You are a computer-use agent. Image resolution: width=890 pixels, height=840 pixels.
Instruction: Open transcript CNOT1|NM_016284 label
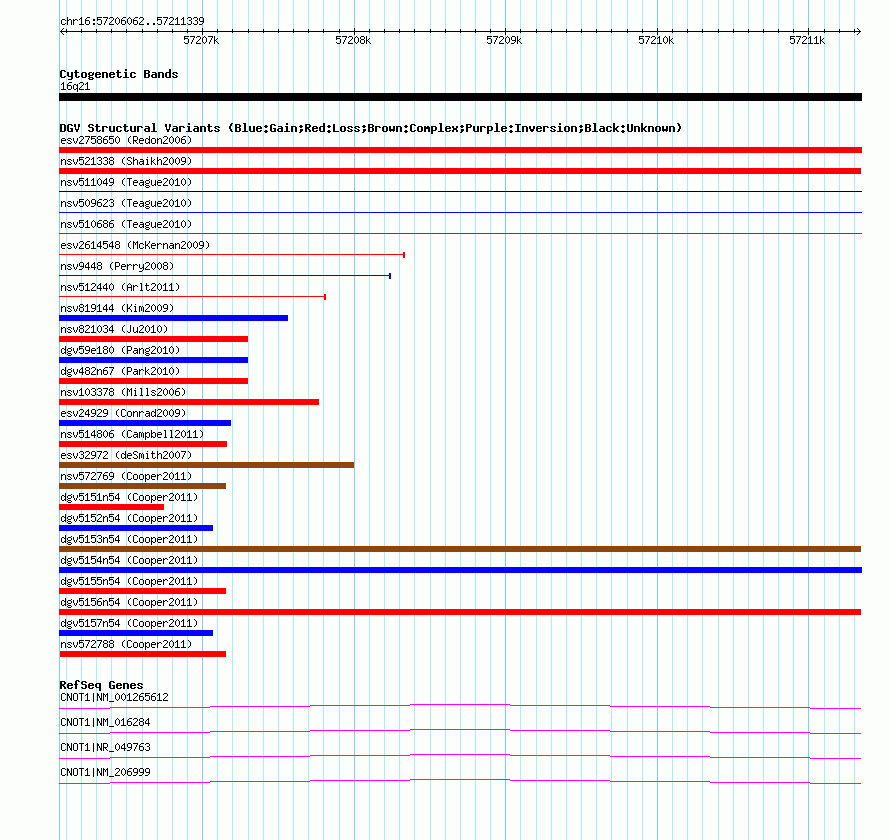pyautogui.click(x=105, y=723)
